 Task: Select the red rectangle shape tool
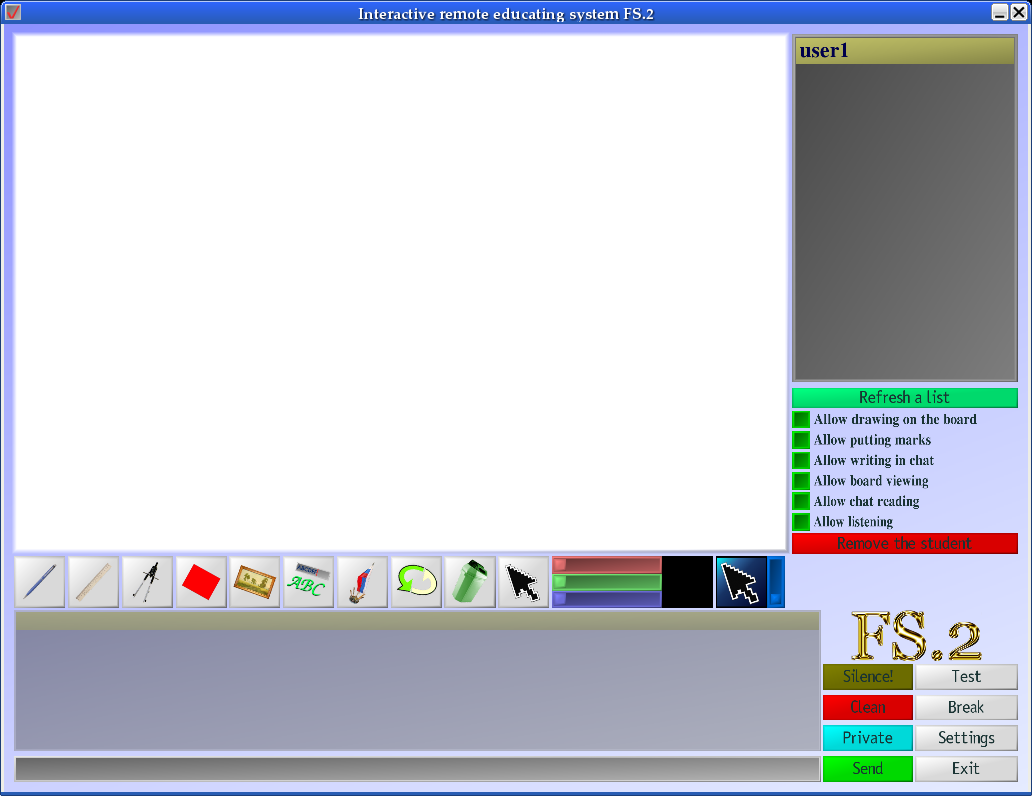click(x=201, y=582)
